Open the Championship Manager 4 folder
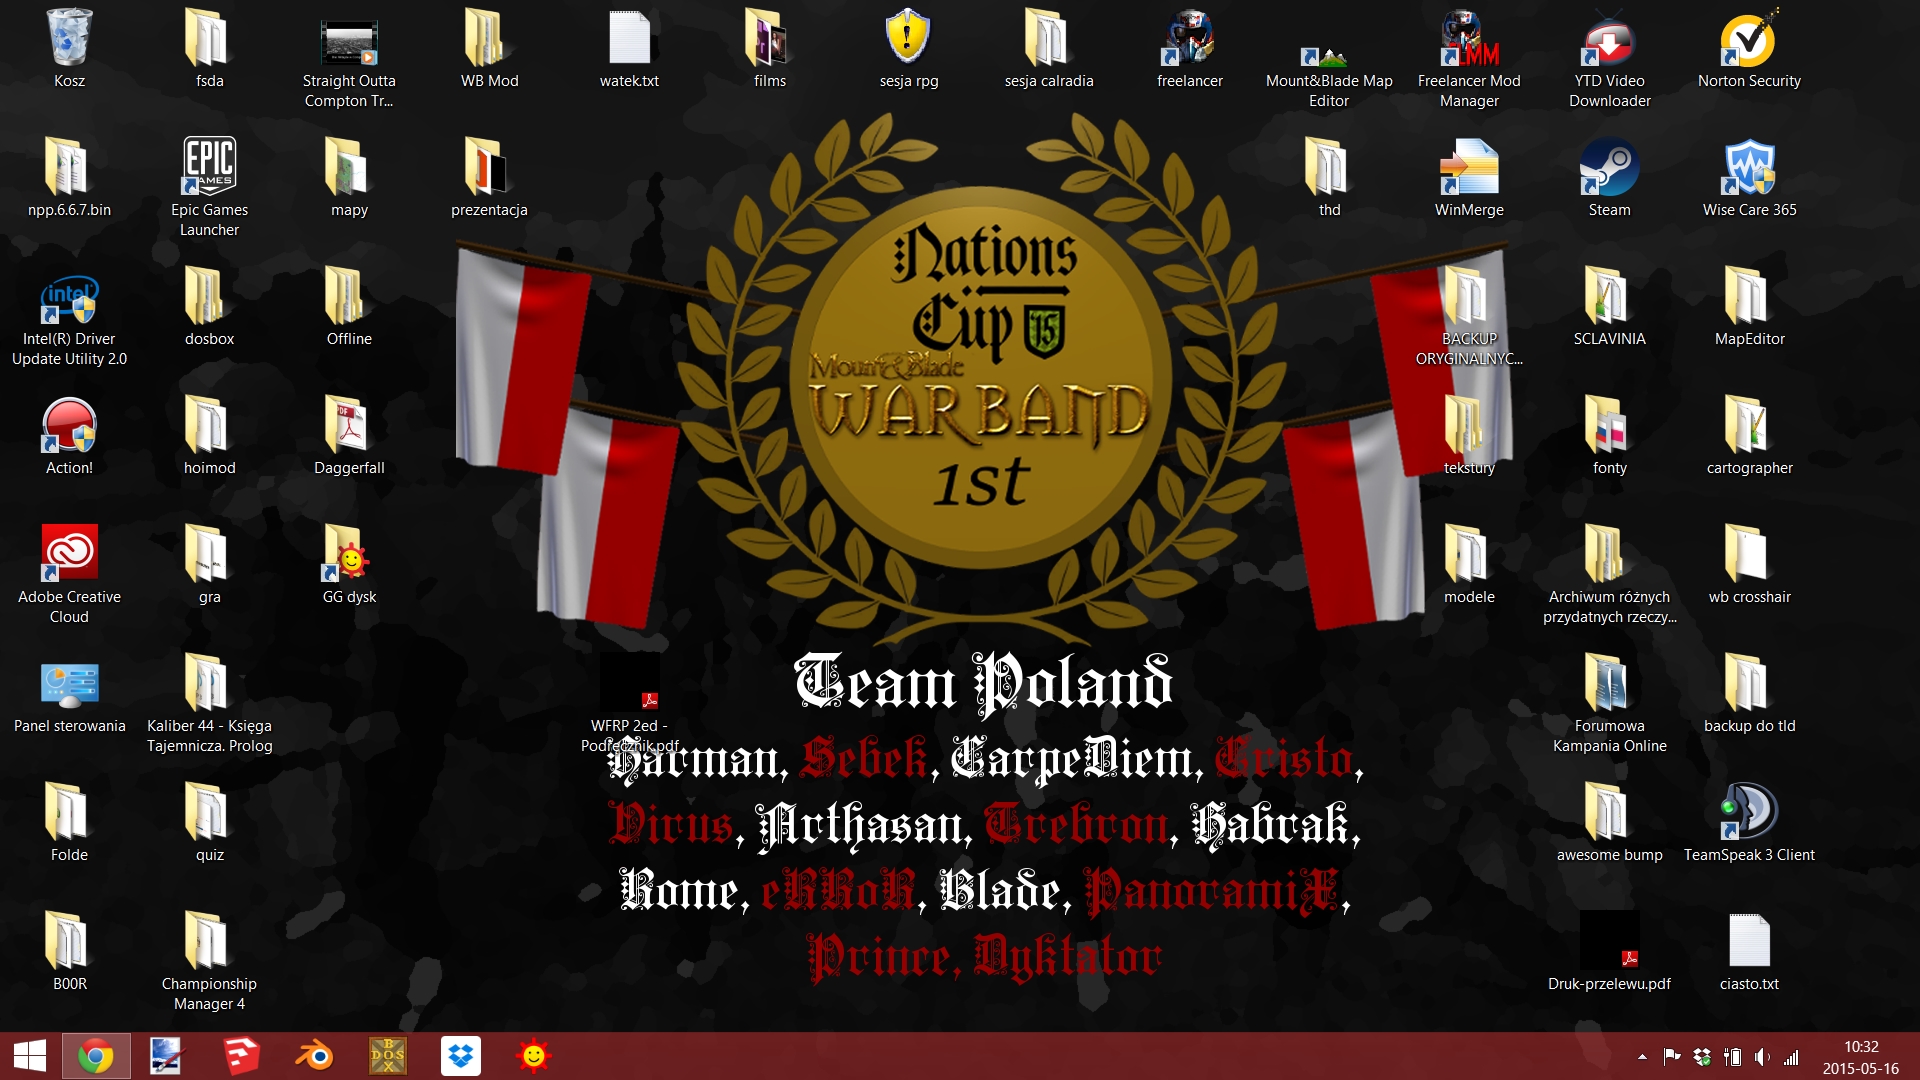Viewport: 1920px width, 1080px height. click(209, 962)
